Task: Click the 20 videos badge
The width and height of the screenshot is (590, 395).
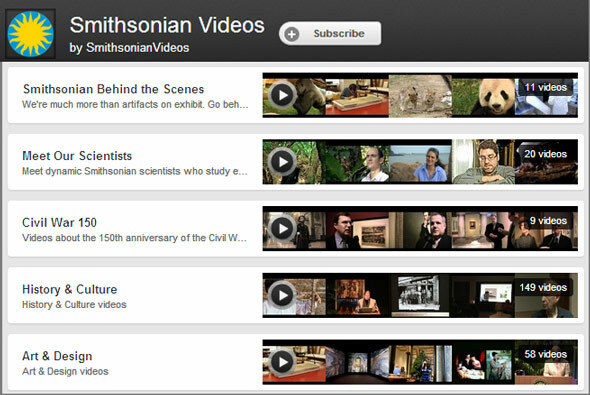Action: point(546,154)
